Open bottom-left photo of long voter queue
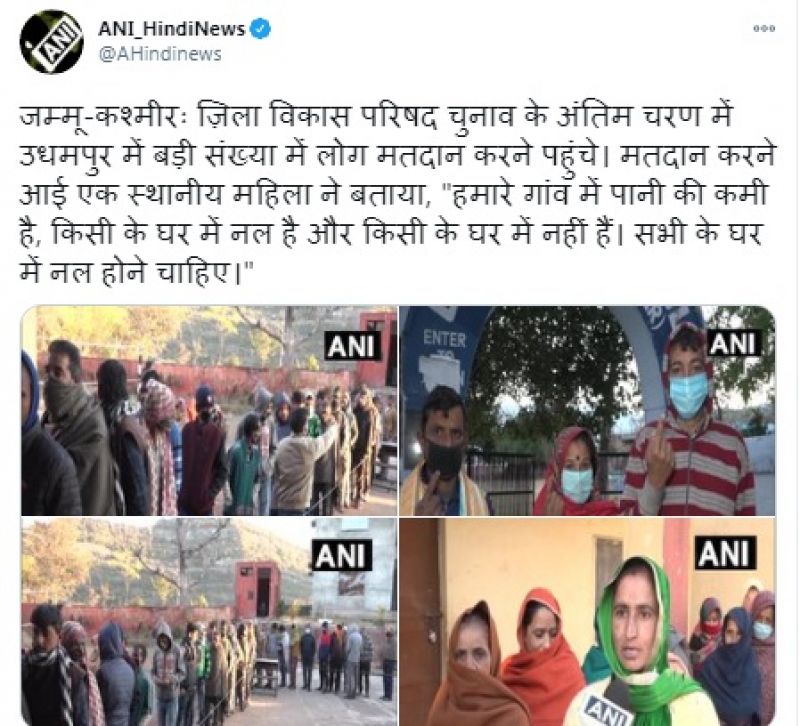This screenshot has width=800, height=726. 209,621
